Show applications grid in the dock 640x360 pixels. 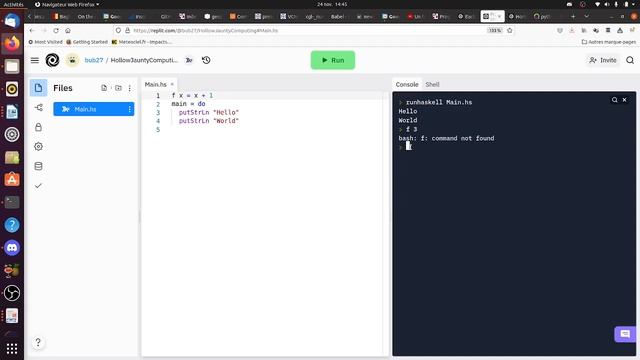tap(12, 349)
